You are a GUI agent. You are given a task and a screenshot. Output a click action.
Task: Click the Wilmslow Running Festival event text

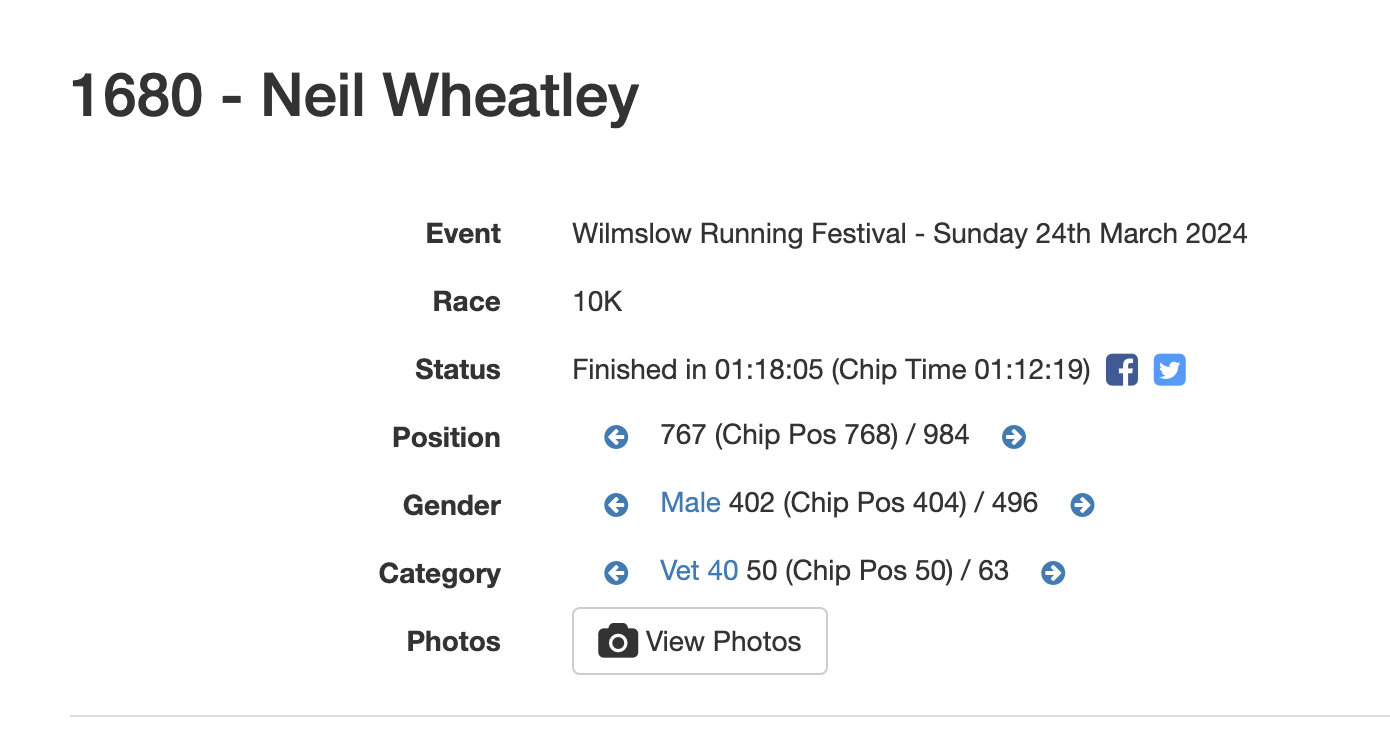(x=739, y=234)
